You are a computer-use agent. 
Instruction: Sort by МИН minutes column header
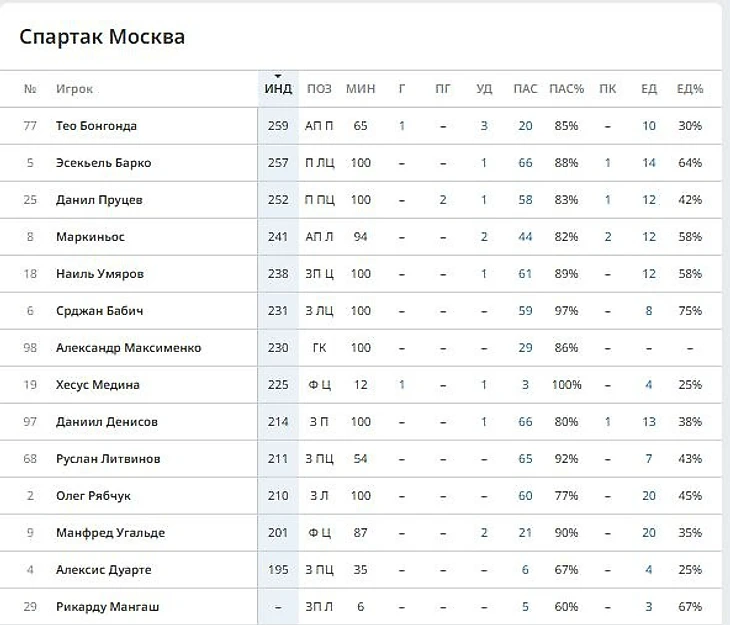click(360, 89)
